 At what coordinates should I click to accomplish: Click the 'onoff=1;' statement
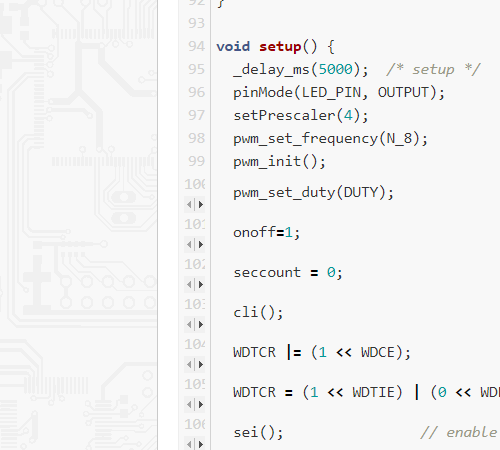(267, 232)
